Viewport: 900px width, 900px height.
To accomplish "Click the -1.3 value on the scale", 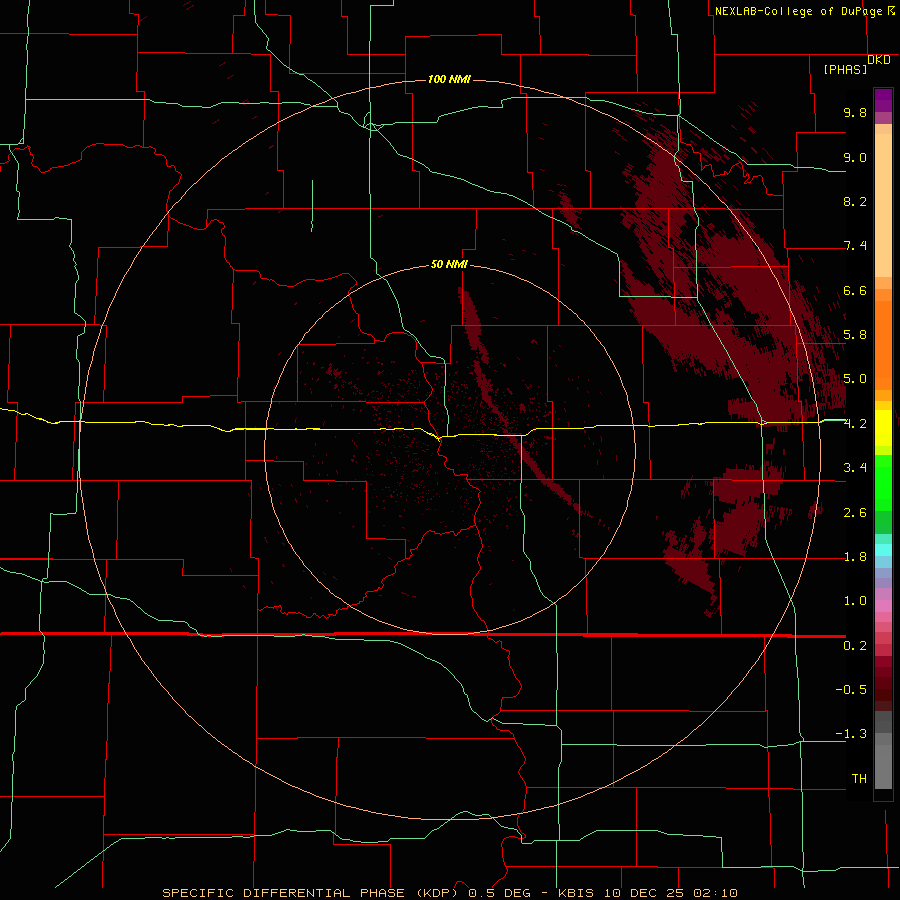I will 851,734.
